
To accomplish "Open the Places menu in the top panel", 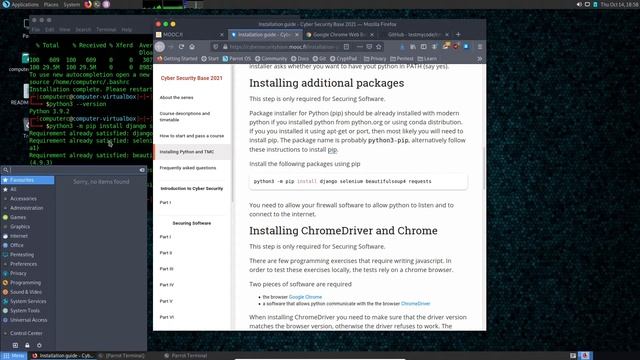I will pyautogui.click(x=51, y=4).
